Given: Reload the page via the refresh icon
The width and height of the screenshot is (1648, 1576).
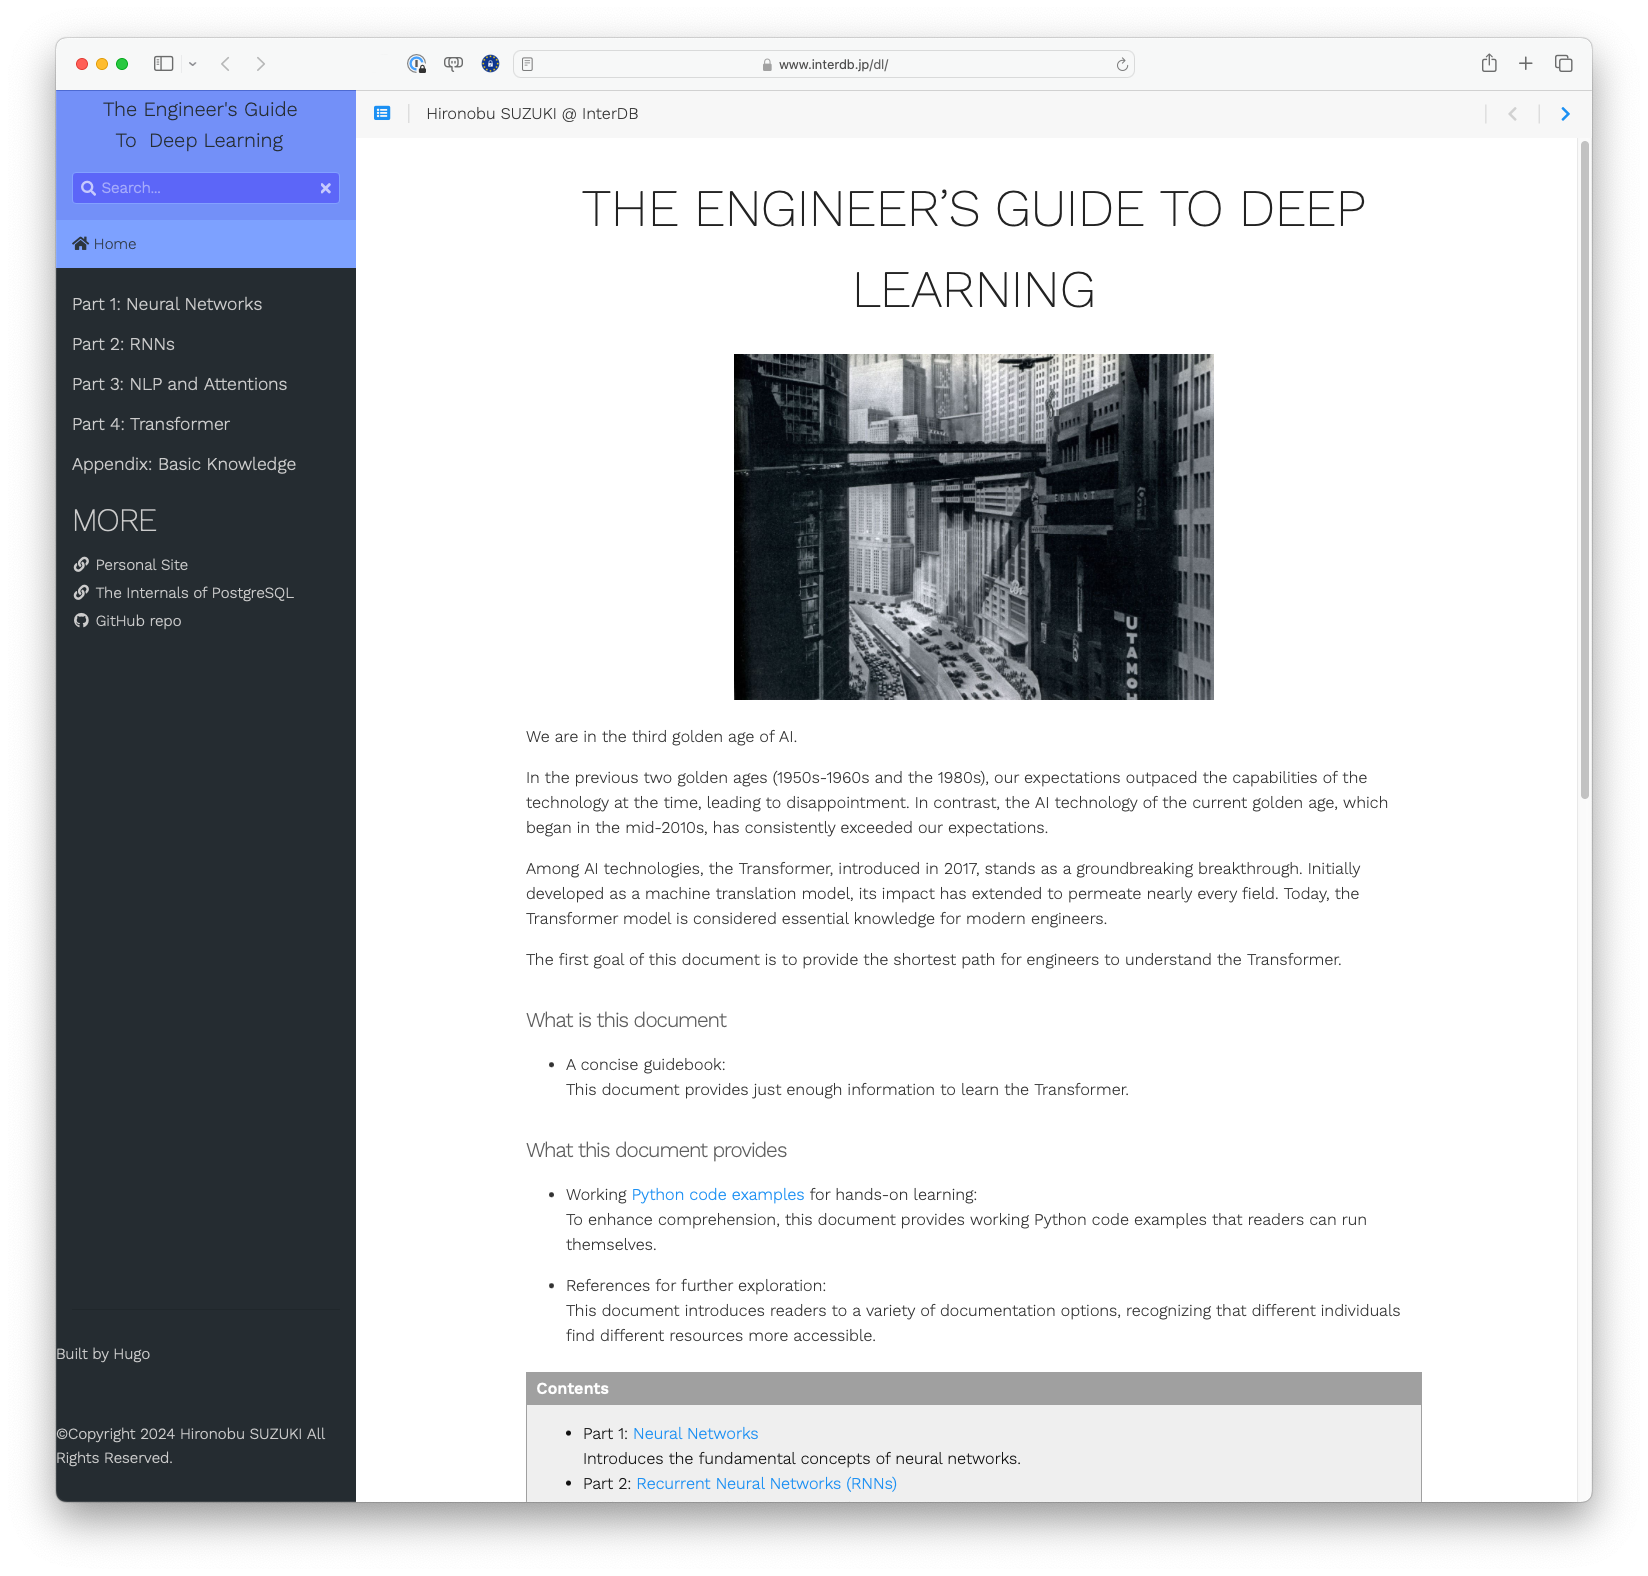Looking at the screenshot, I should (x=1123, y=64).
